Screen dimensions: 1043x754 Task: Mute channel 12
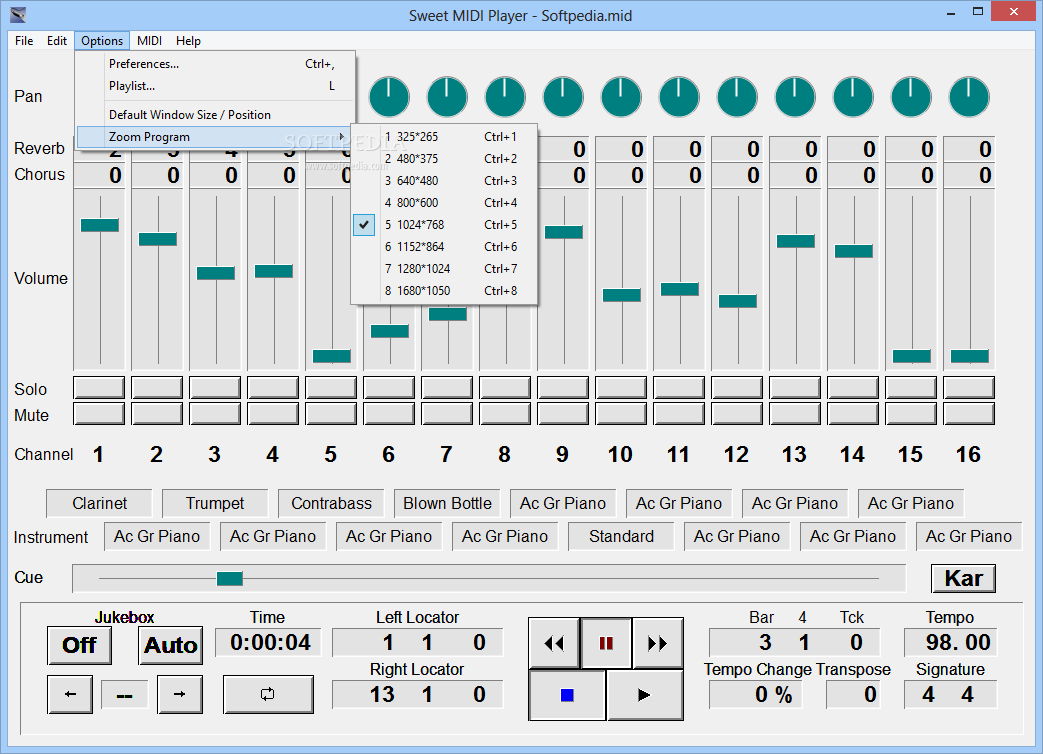coord(737,414)
